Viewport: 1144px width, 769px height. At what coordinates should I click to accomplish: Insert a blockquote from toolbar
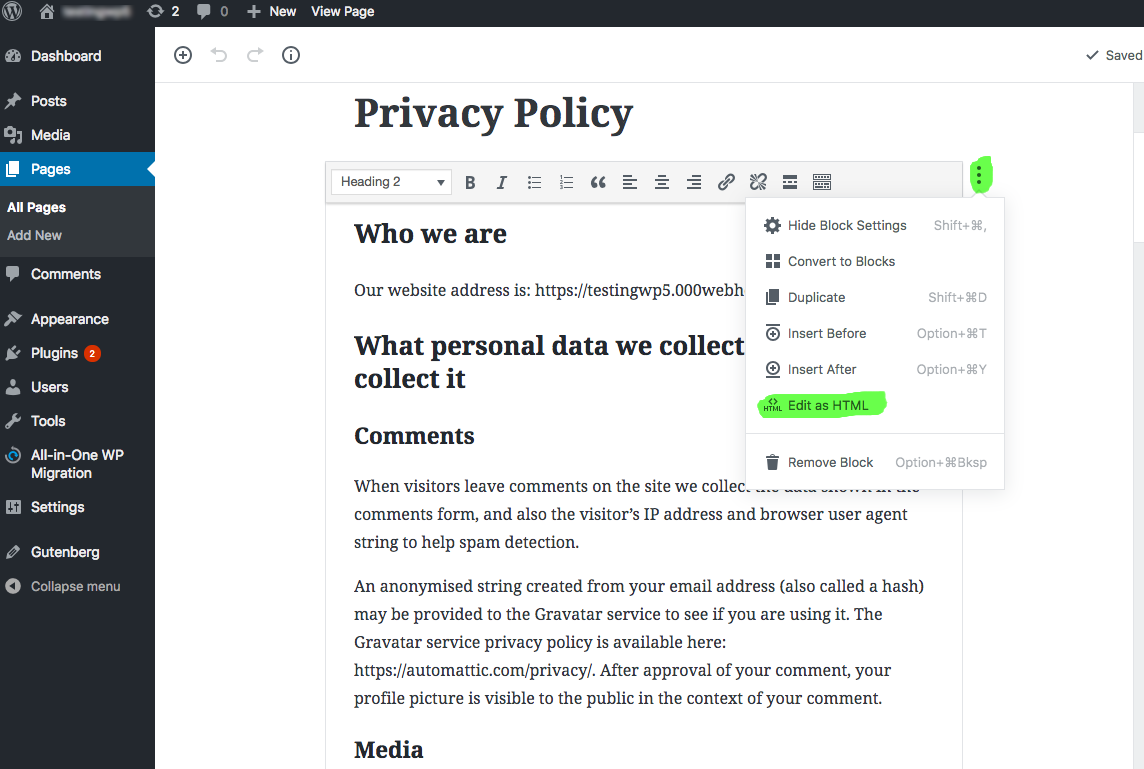598,182
